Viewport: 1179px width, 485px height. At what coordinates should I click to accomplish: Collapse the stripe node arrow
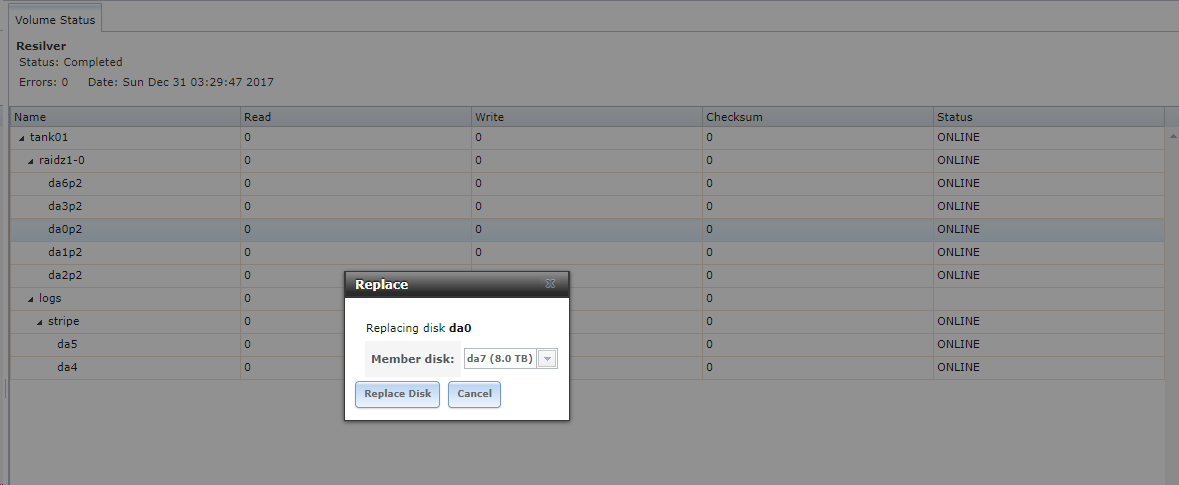point(40,322)
